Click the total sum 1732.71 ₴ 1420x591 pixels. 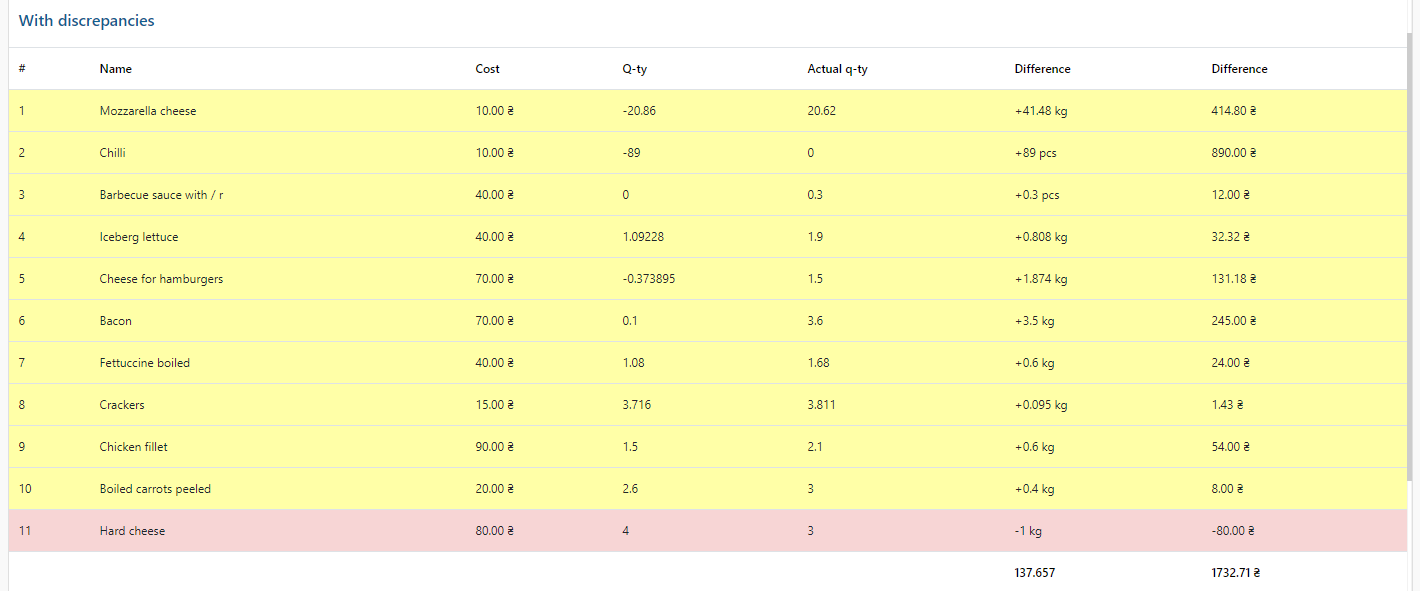point(1235,573)
